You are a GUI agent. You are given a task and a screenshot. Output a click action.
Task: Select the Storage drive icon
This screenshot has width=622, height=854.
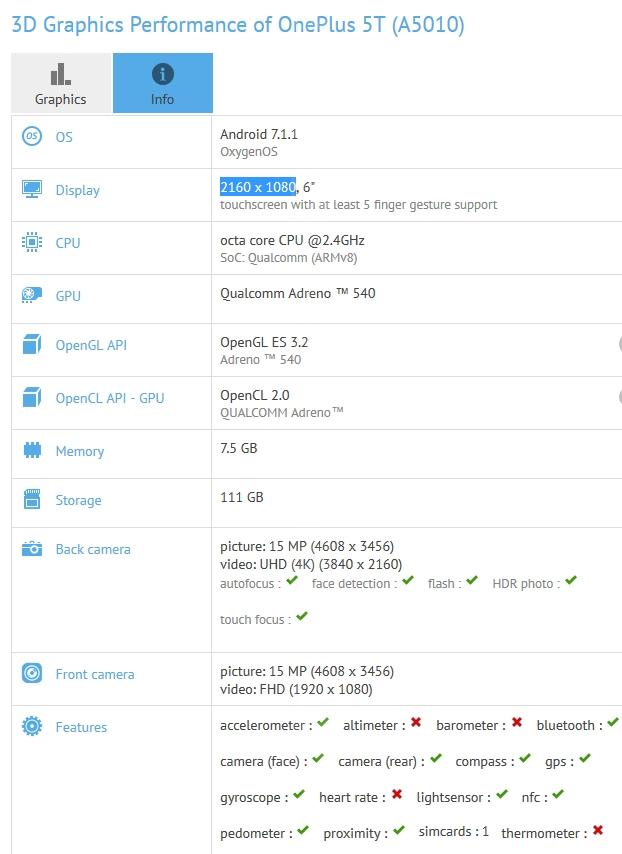coord(32,500)
